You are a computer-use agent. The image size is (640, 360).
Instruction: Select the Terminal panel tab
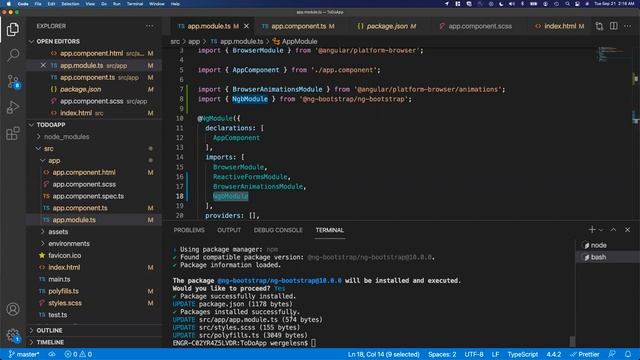(x=329, y=230)
